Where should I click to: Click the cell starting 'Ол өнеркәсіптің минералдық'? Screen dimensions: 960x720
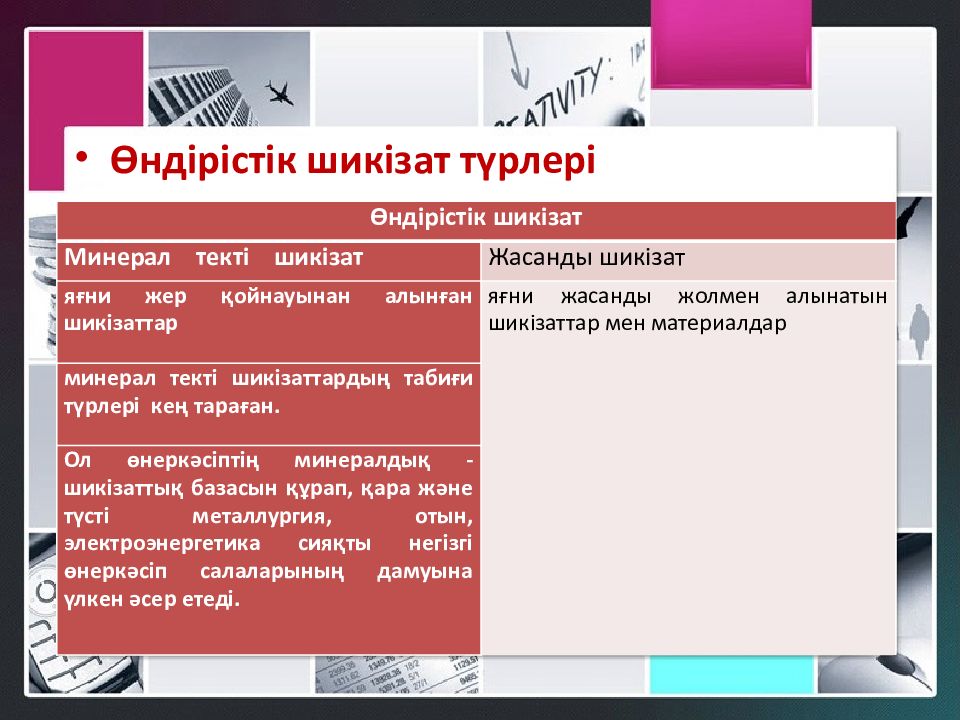click(269, 550)
